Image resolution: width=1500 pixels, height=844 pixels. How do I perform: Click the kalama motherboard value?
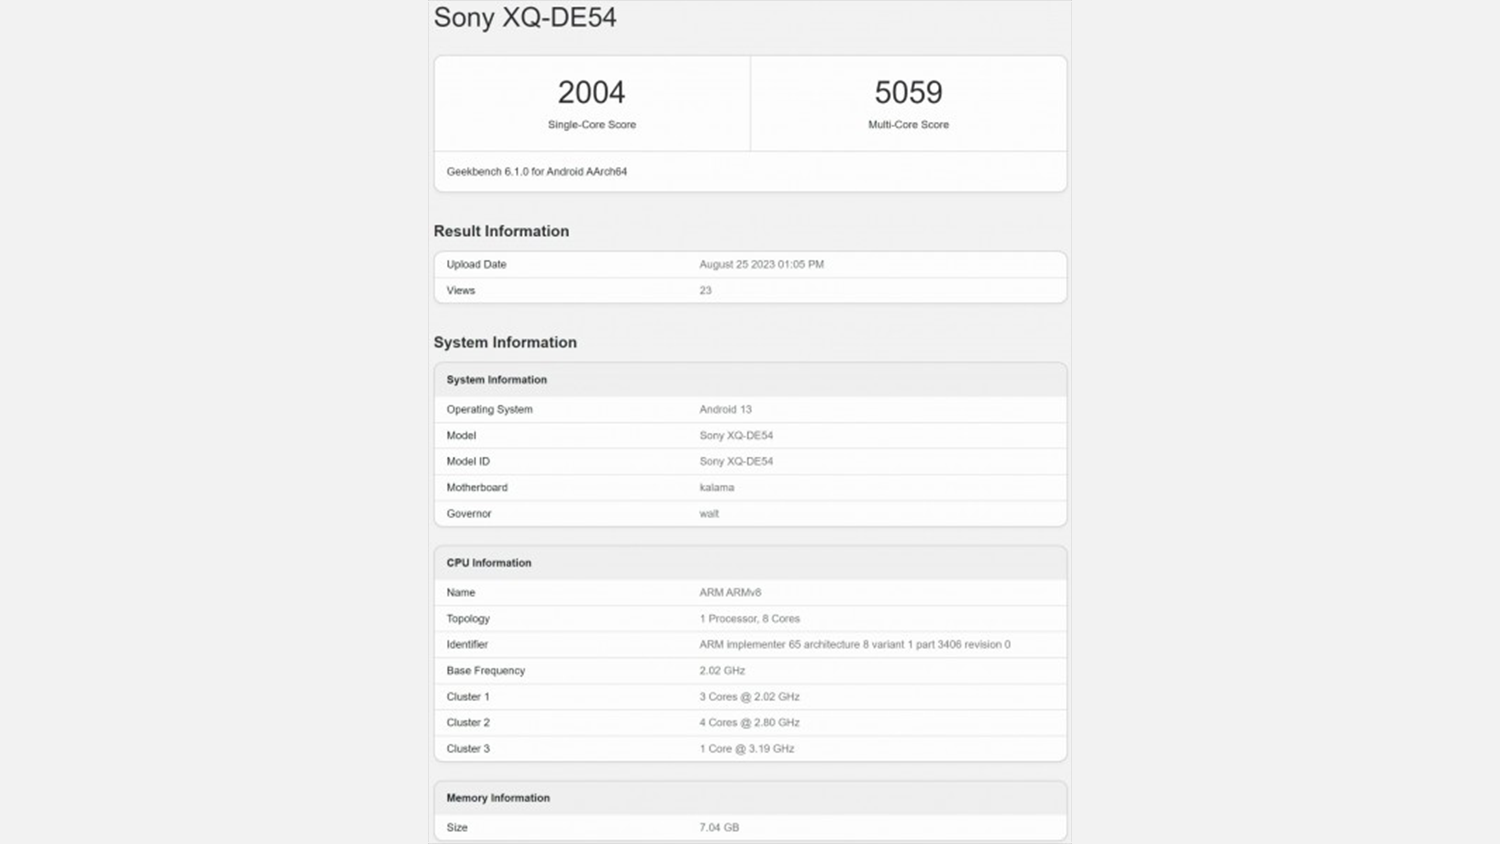click(x=716, y=488)
